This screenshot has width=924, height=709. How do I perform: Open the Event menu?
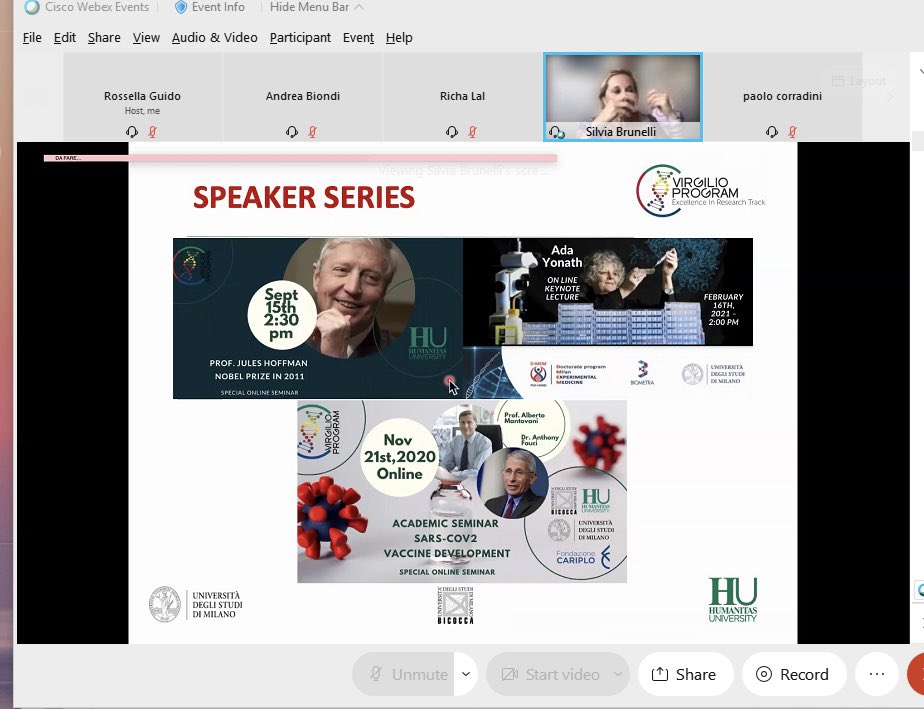coord(358,38)
